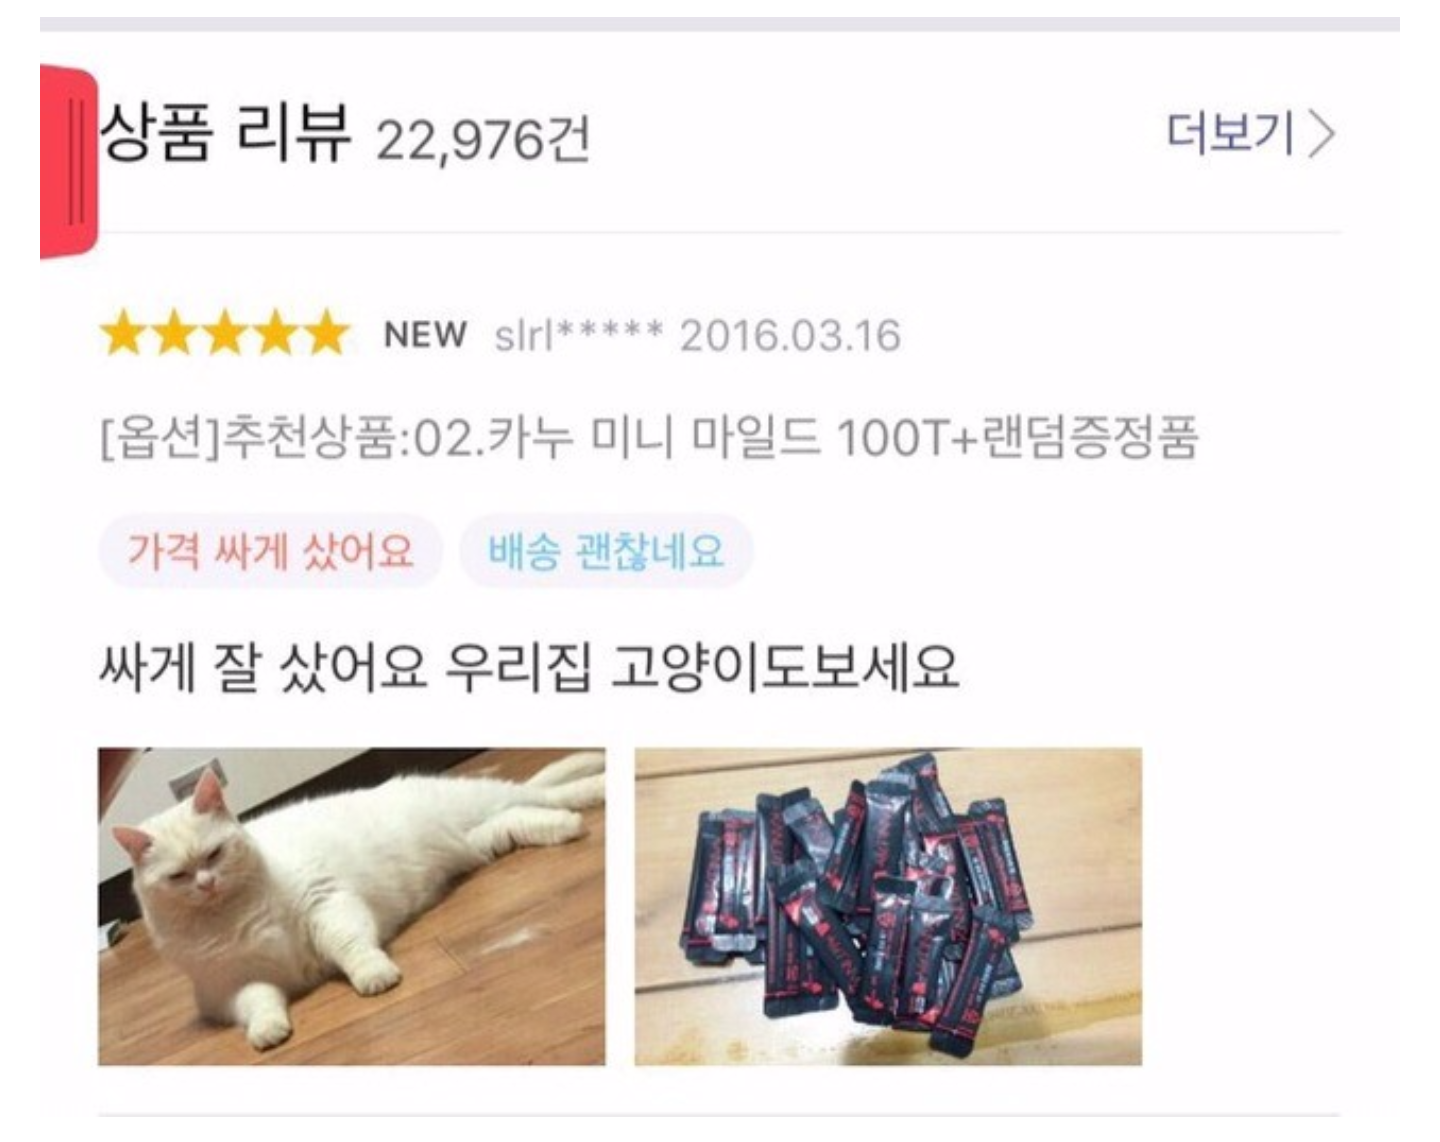Click the chevron arrow next to 더보기

point(1322,134)
